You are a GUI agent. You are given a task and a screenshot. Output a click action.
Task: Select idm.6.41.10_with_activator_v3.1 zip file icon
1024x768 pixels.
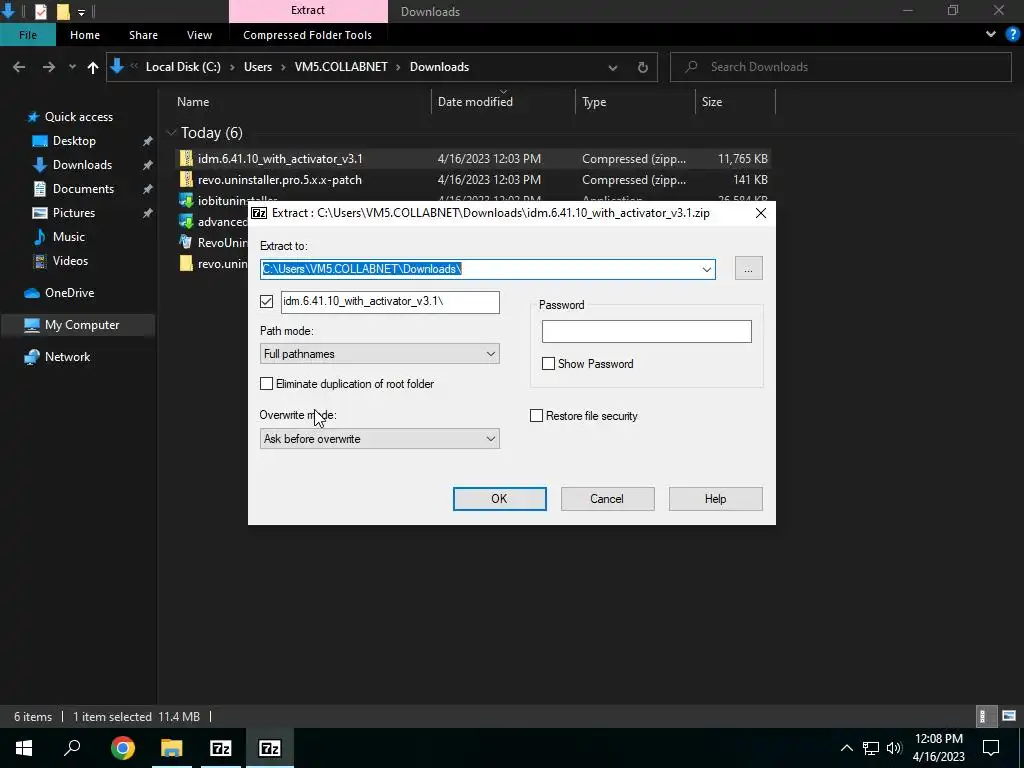tap(186, 159)
